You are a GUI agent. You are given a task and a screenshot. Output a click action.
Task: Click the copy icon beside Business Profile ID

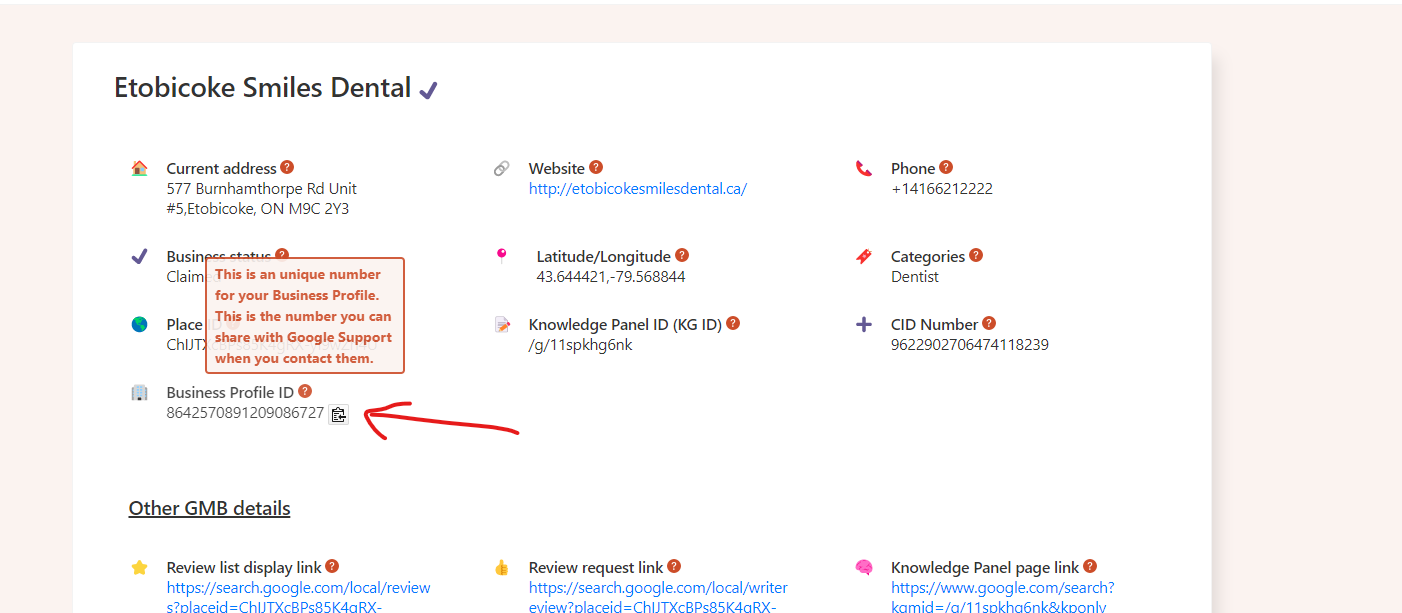click(x=338, y=414)
